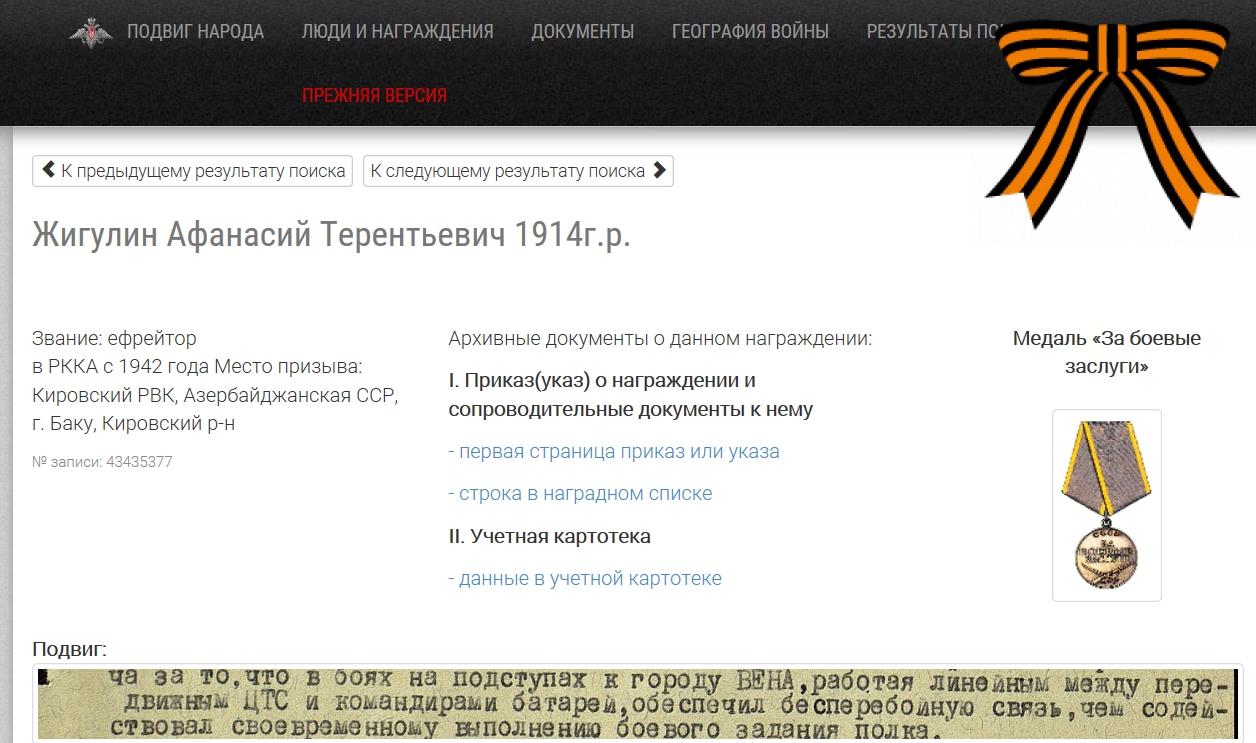Open the ГЕОГРАФИЯ ВОЙНЫ menu item
This screenshot has width=1256, height=743.
click(x=750, y=32)
